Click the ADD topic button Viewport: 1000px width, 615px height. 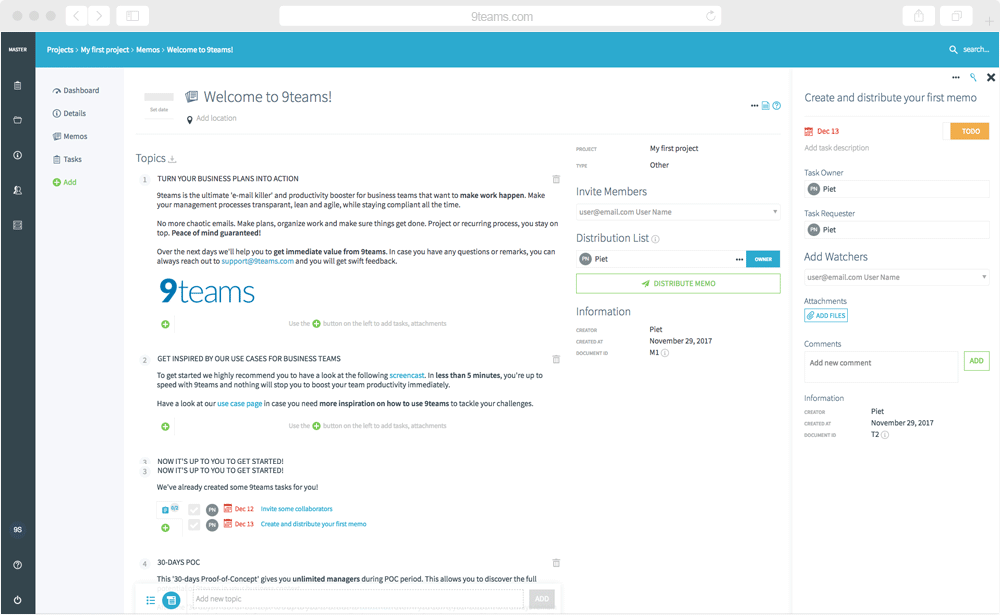click(x=541, y=599)
